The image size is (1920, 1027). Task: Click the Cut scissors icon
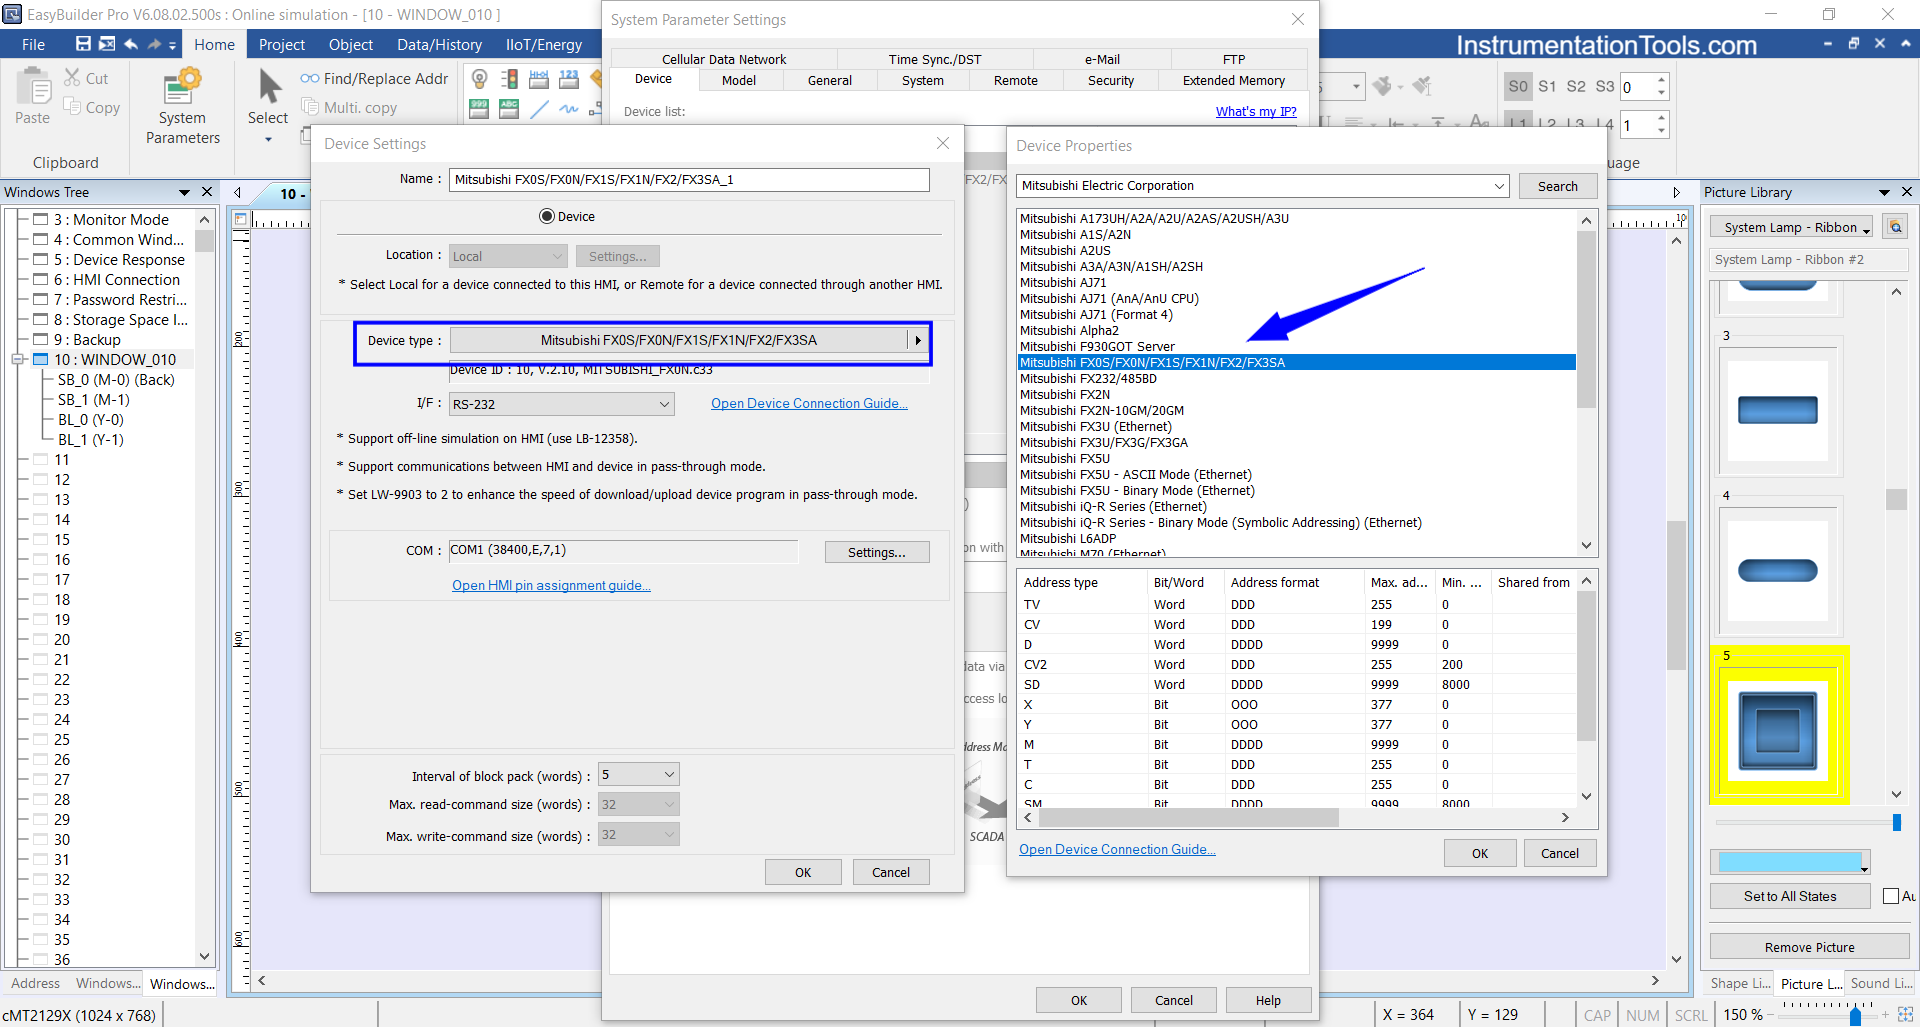[x=72, y=77]
